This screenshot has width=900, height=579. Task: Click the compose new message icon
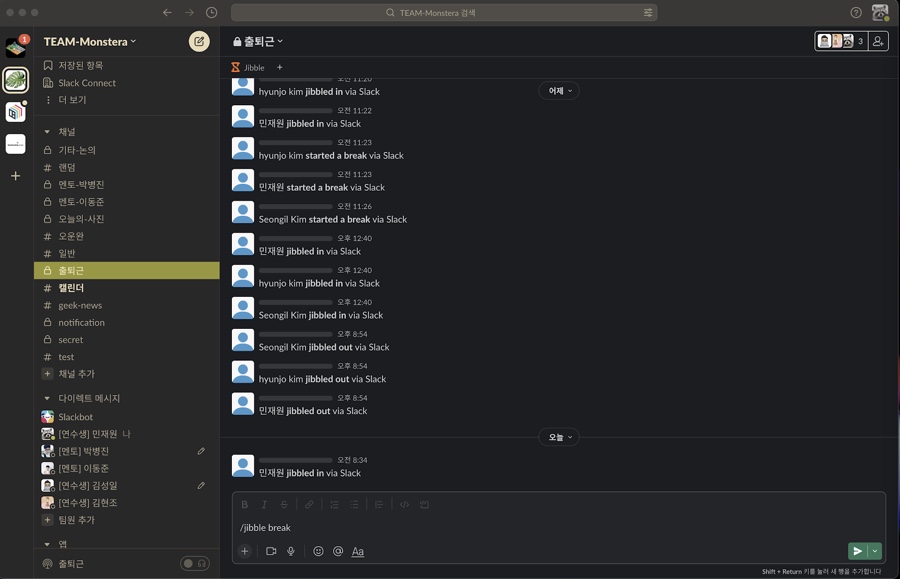coord(199,41)
